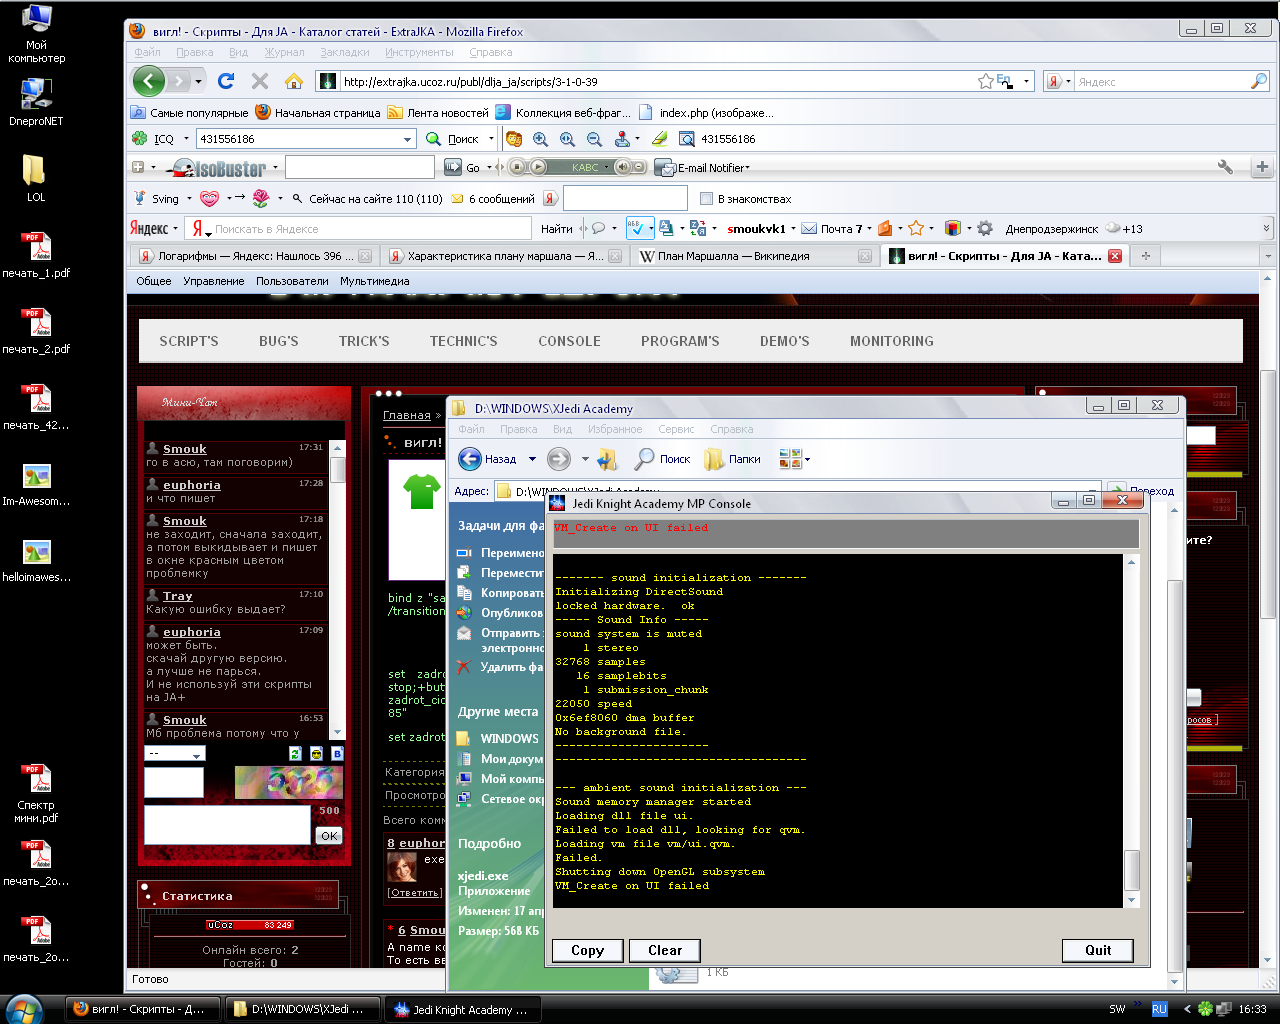The width and height of the screenshot is (1280, 1024).
Task: Open the wrench settings icon
Action: [x=1225, y=167]
